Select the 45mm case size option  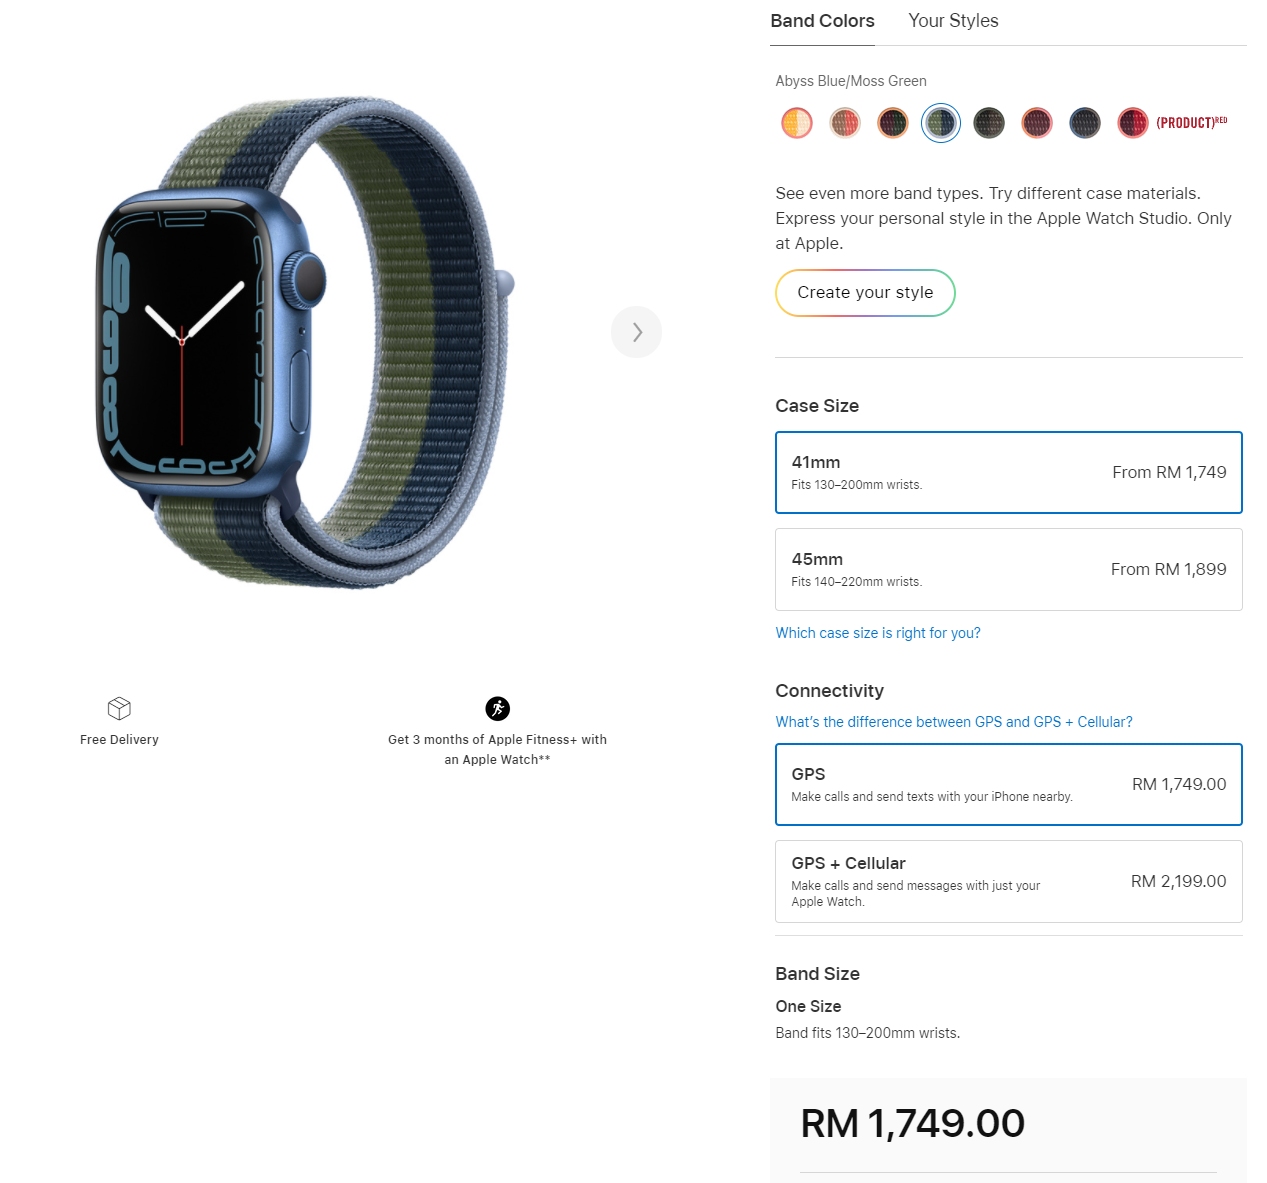[x=1009, y=569]
